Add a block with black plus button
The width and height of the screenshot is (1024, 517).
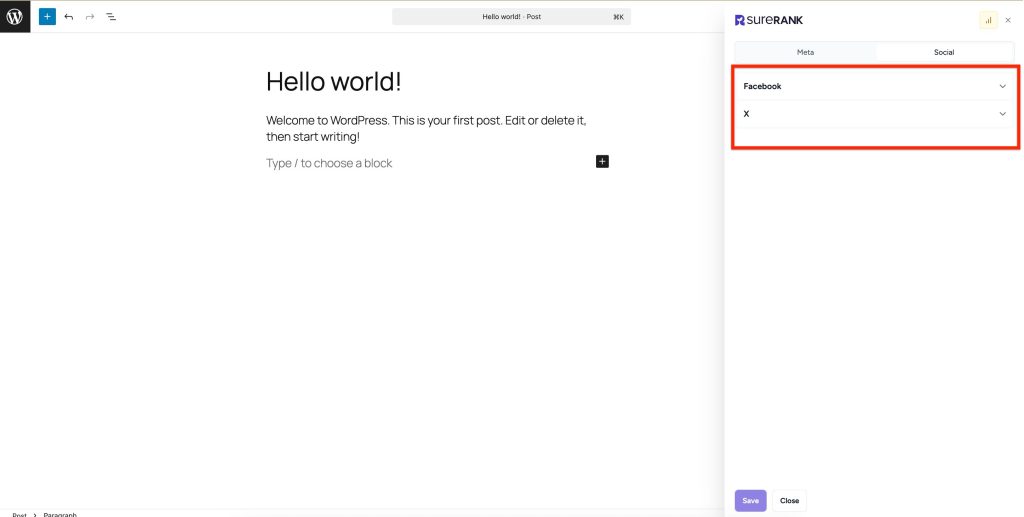[x=602, y=161]
